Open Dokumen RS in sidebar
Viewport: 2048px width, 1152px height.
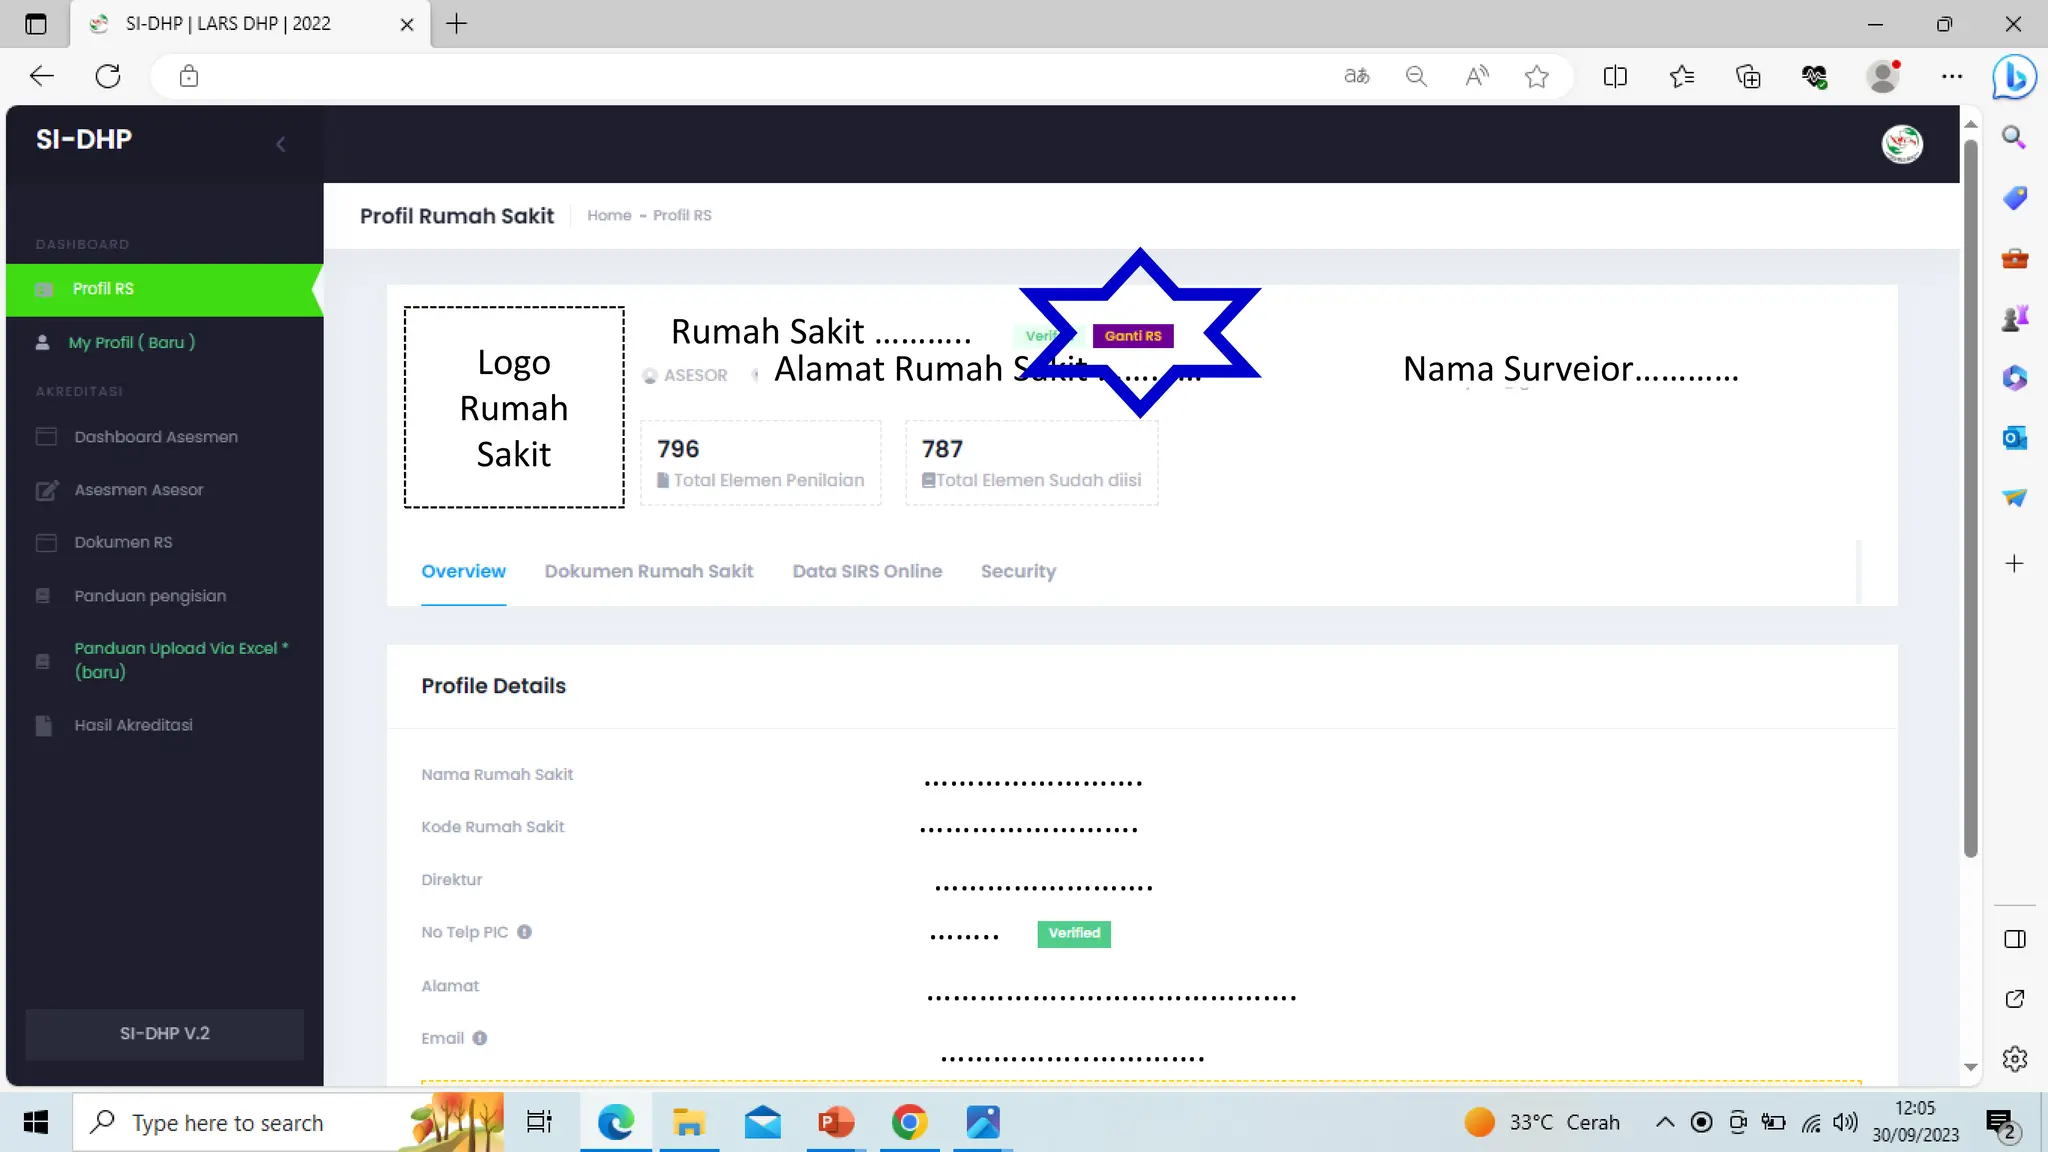123,542
